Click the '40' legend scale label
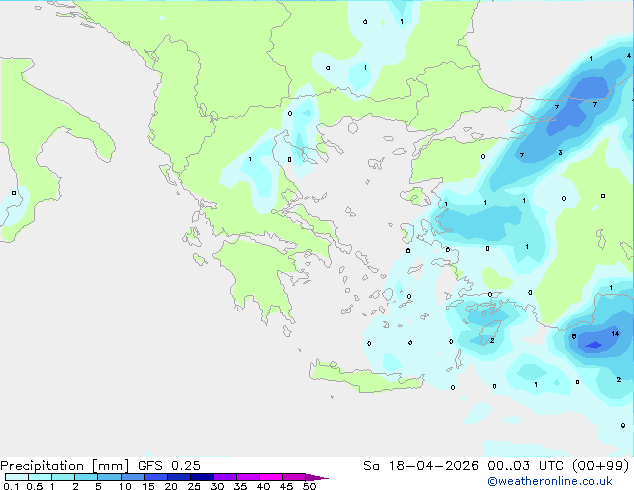634x490 pixels. click(x=263, y=486)
